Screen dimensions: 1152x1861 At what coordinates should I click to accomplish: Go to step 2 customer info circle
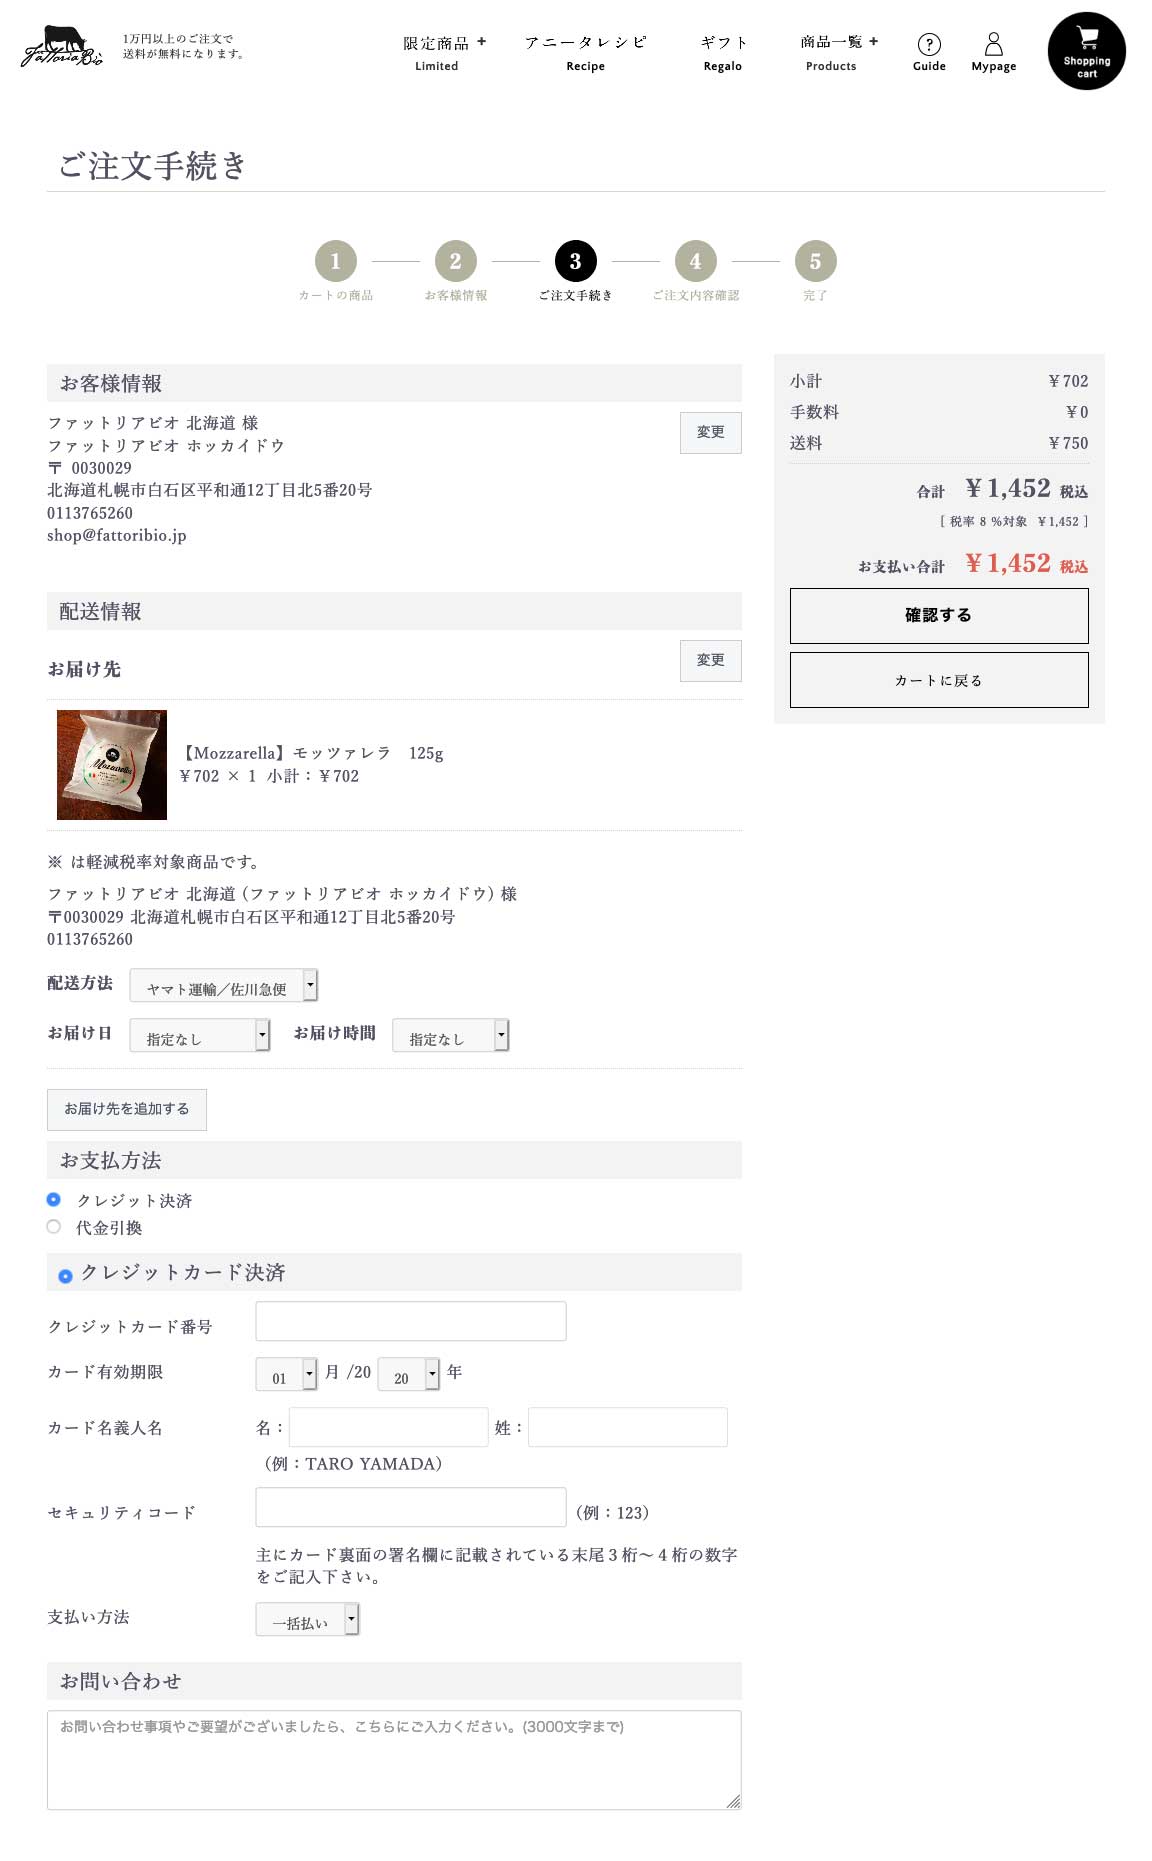456,261
